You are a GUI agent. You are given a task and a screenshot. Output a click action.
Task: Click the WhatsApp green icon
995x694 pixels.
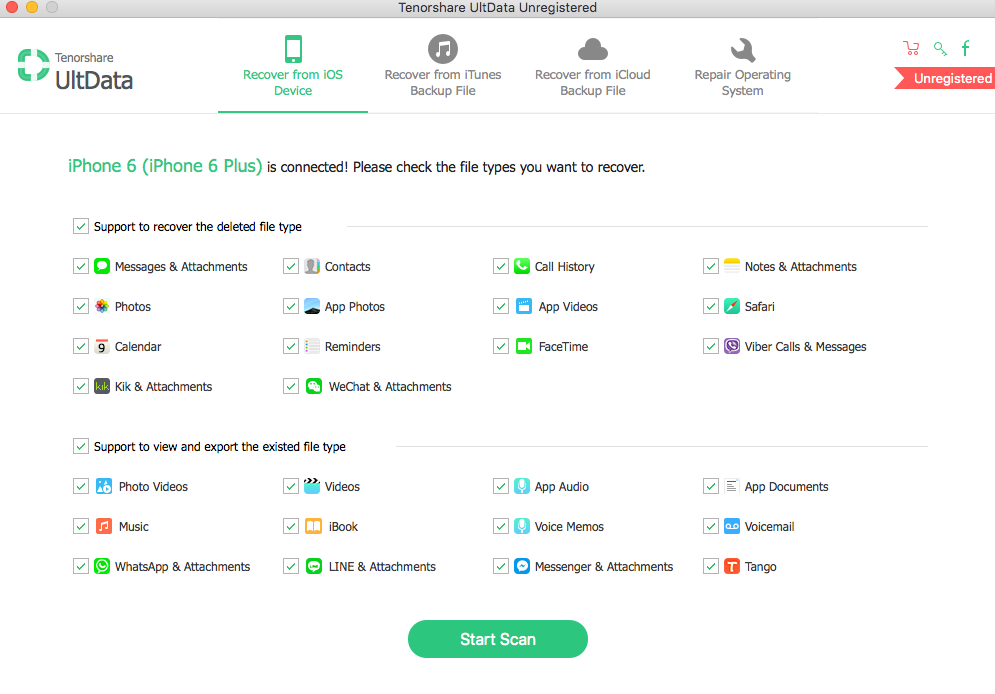pyautogui.click(x=102, y=566)
